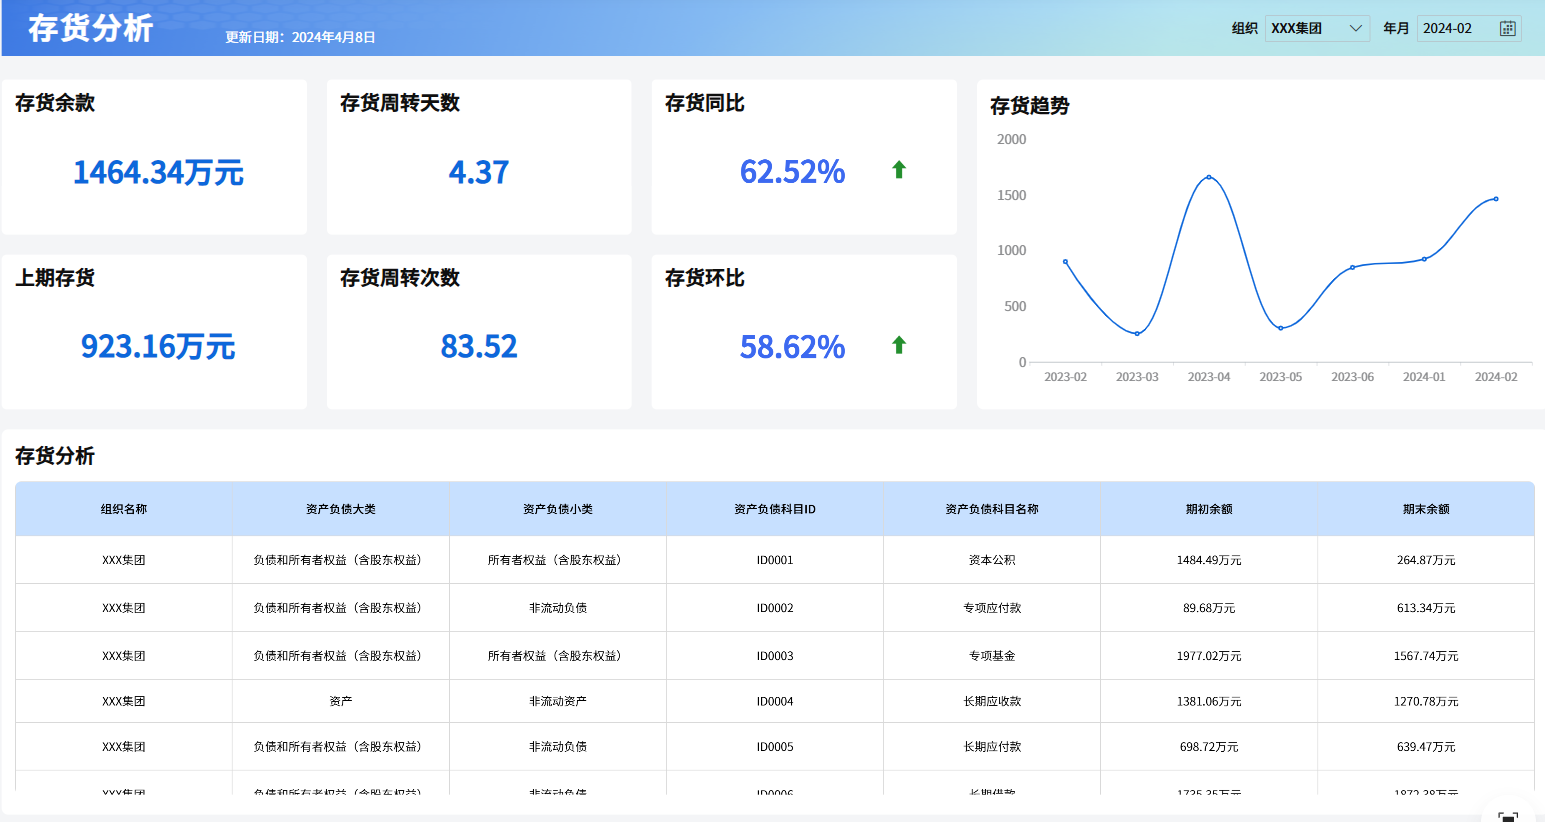Screen dimensions: 1545x822
Task: Click the 613.34万元 closing balance cell
Action: pyautogui.click(x=1426, y=608)
